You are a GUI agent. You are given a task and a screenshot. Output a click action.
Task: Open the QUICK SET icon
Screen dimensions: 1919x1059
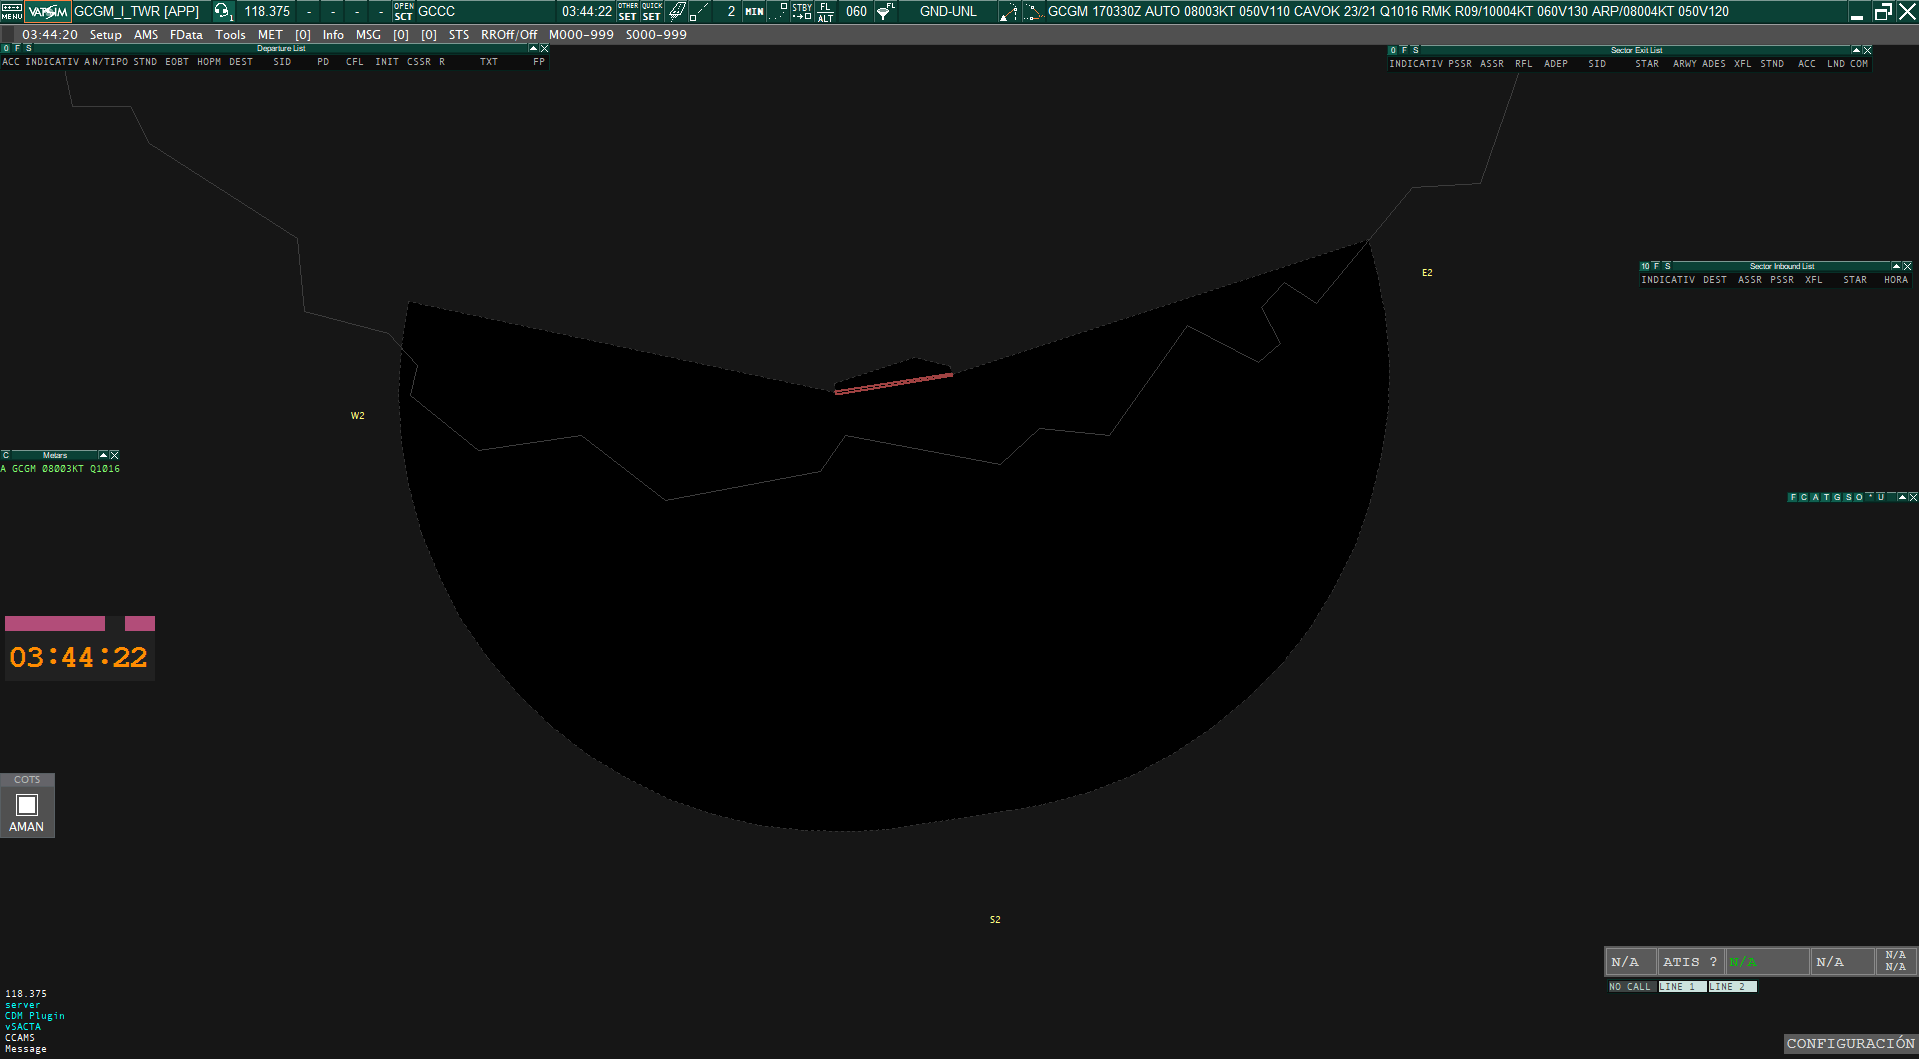click(652, 12)
